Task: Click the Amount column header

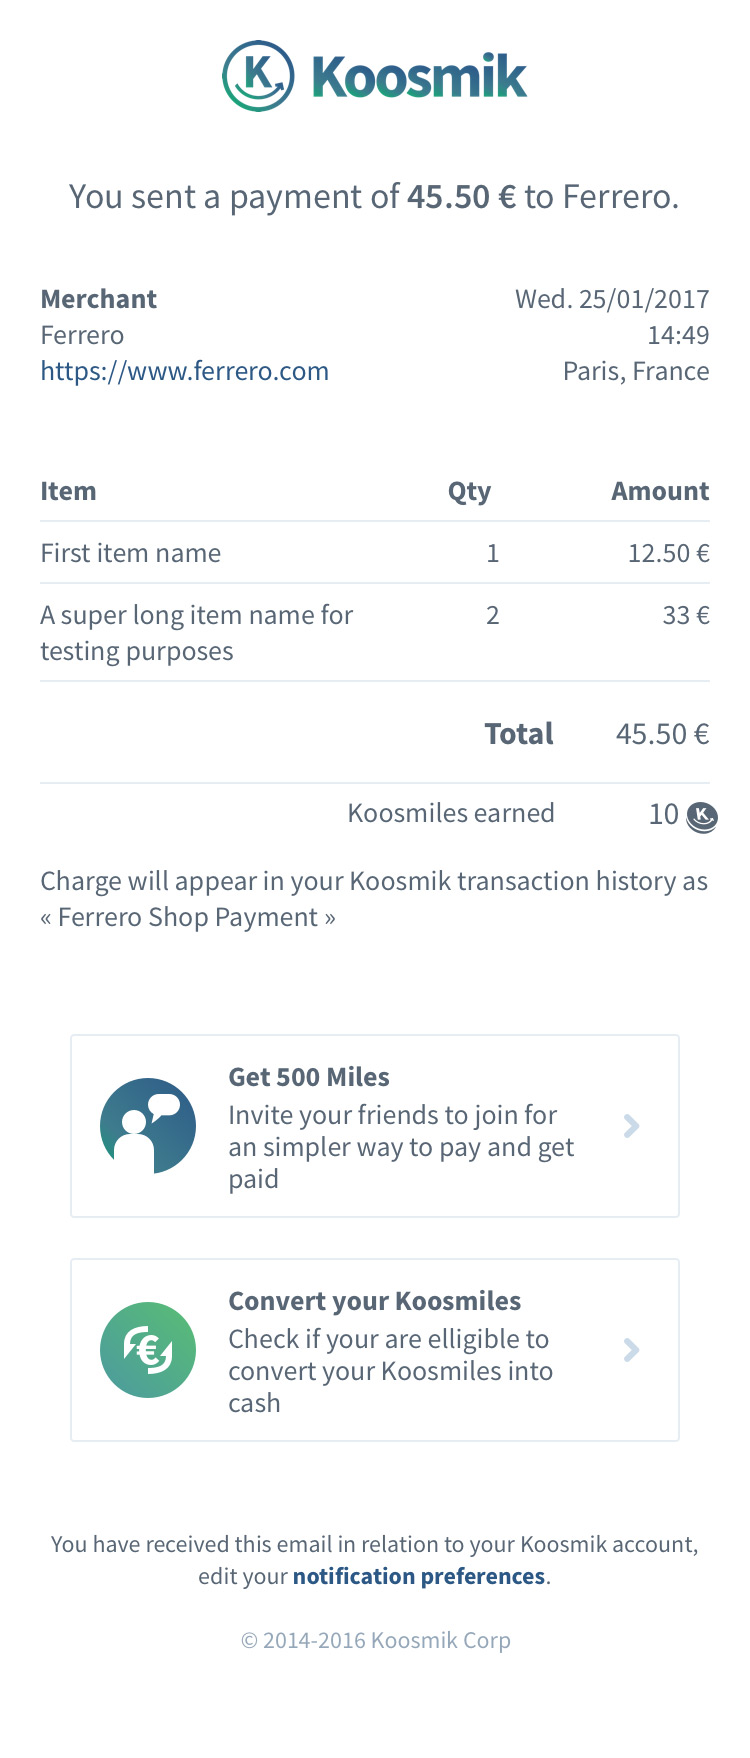Action: tap(660, 491)
